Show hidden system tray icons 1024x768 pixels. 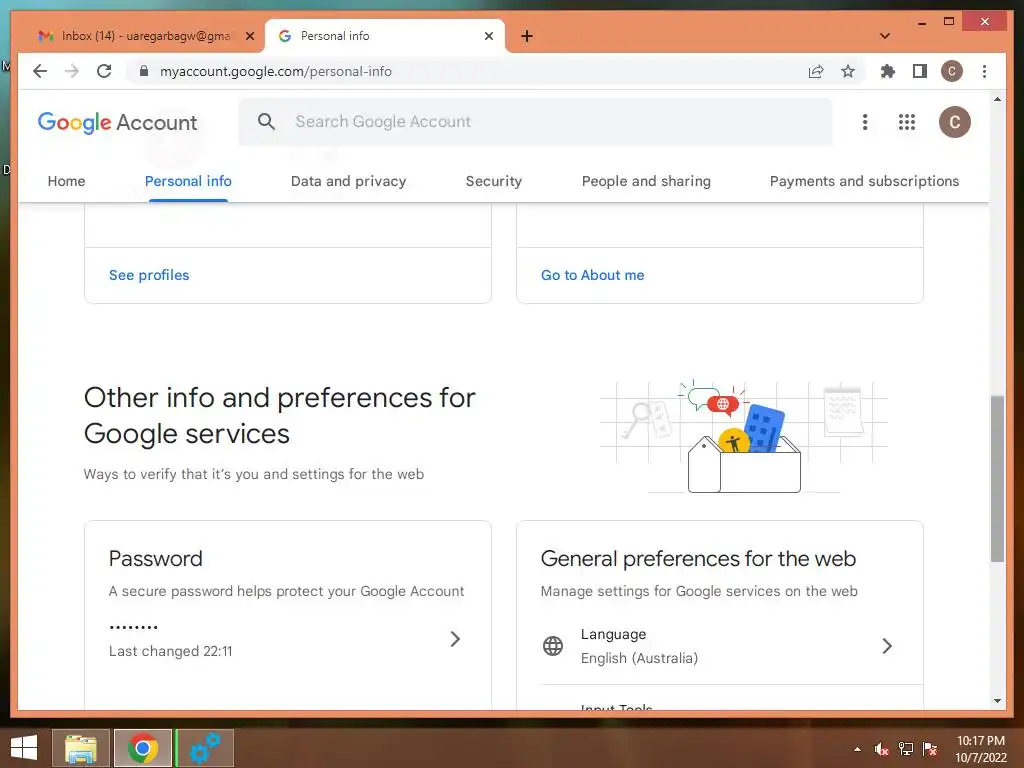pos(857,749)
